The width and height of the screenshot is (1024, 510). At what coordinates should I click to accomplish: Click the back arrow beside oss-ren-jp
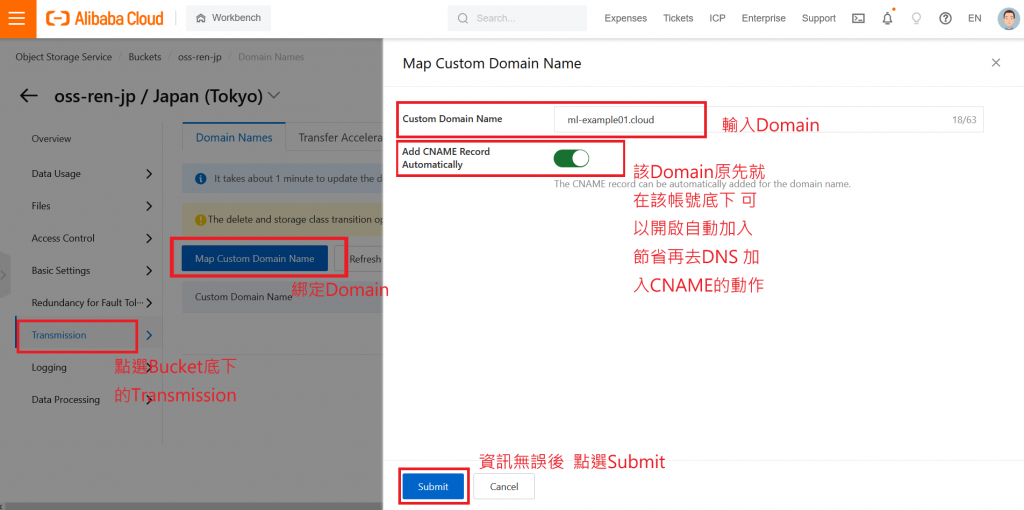pos(29,96)
